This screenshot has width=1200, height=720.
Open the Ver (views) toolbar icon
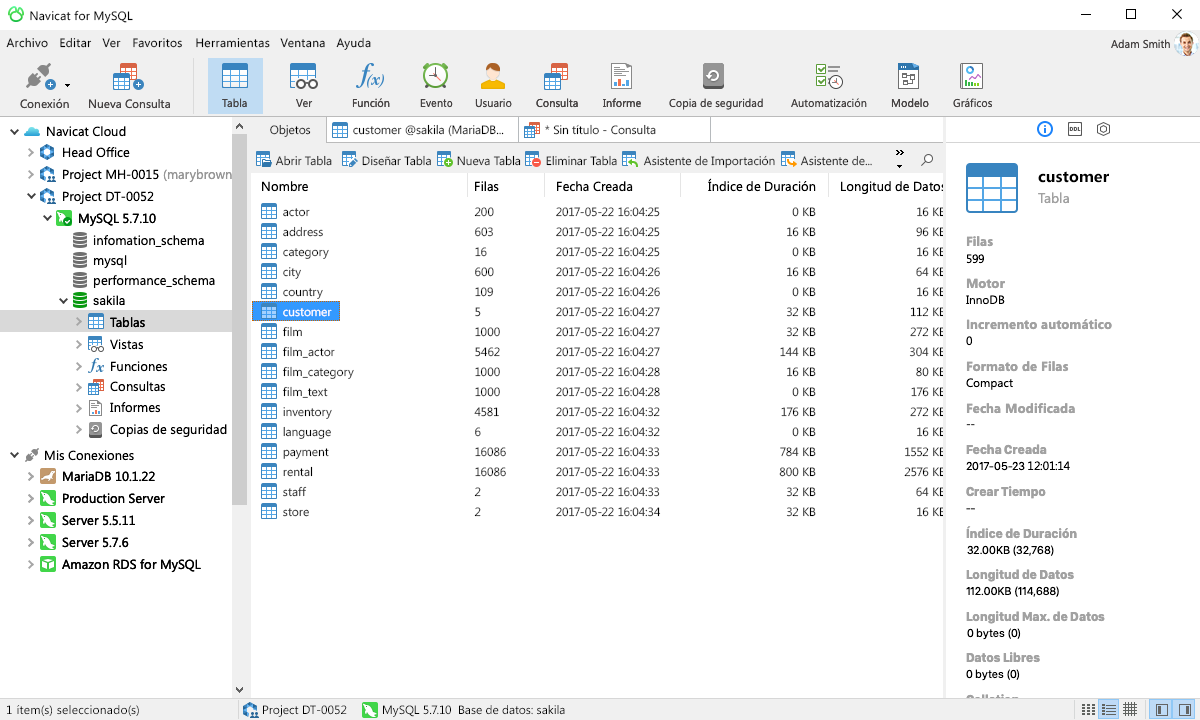click(x=304, y=85)
